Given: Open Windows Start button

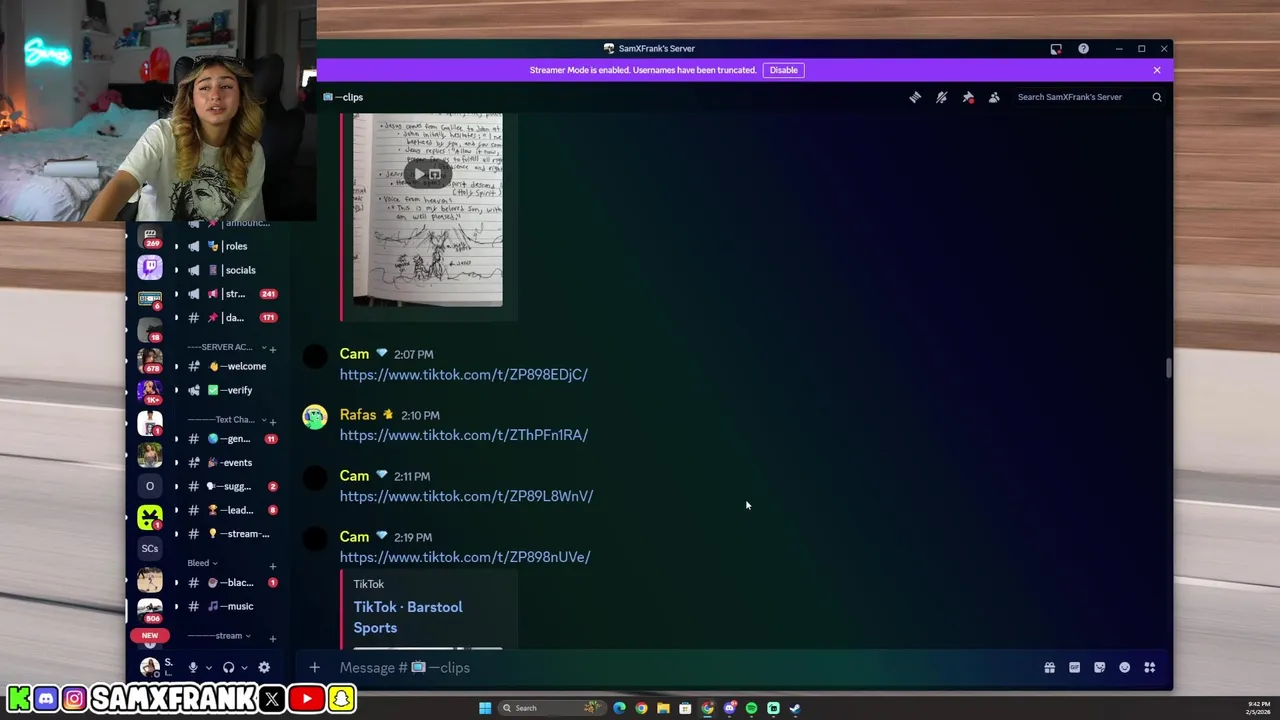Looking at the screenshot, I should click(x=485, y=708).
